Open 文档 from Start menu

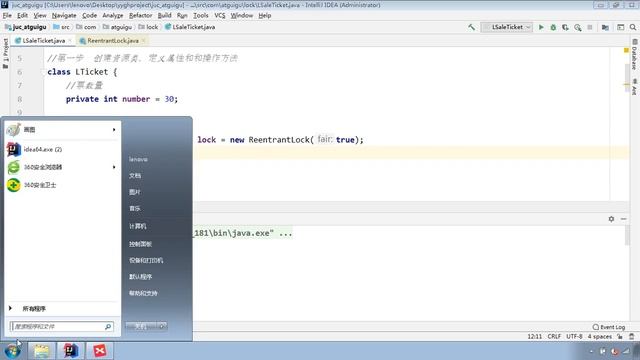135,176
